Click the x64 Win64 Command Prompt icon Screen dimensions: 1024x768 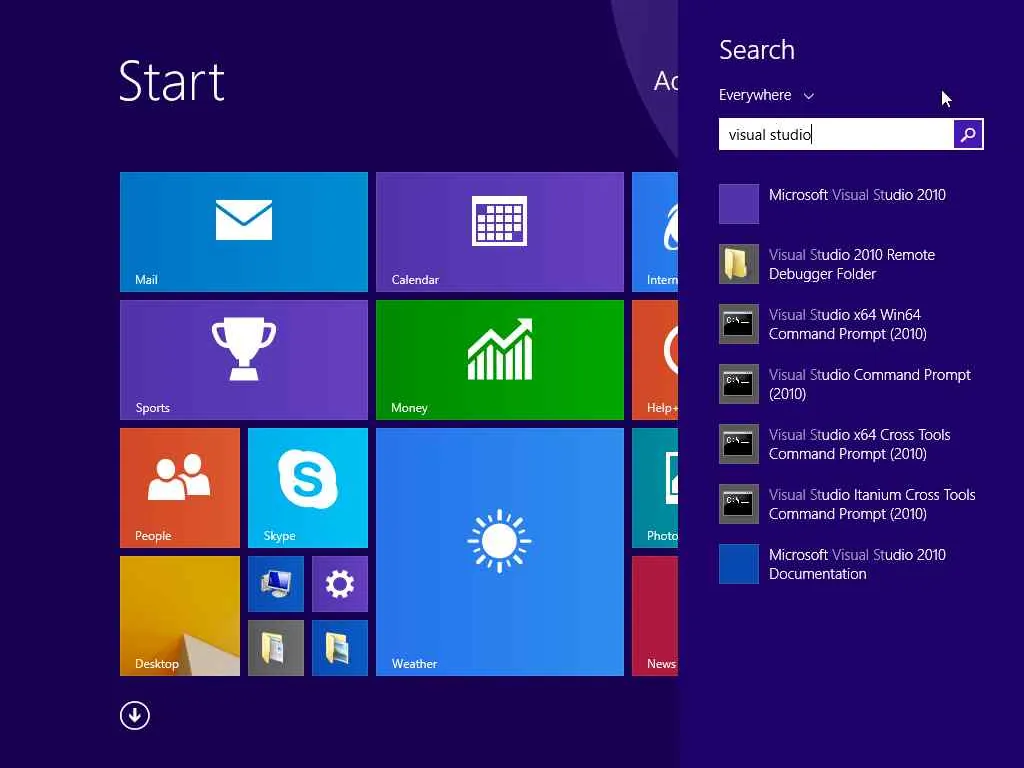tap(739, 324)
